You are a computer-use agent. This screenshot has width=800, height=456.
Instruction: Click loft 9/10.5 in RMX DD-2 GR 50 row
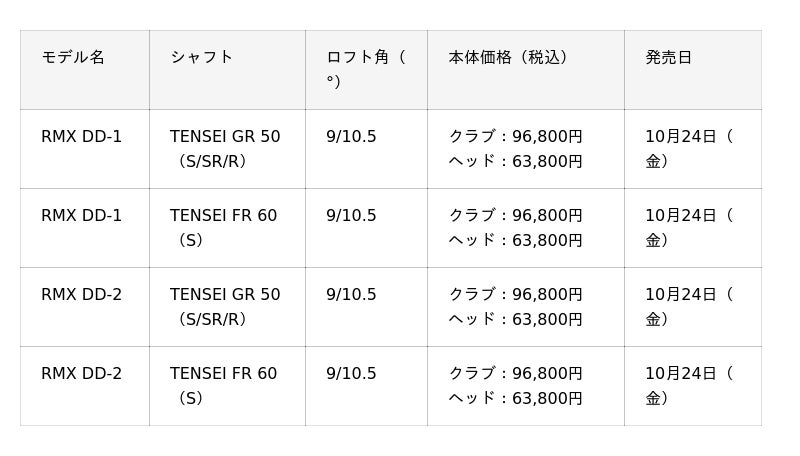351,295
